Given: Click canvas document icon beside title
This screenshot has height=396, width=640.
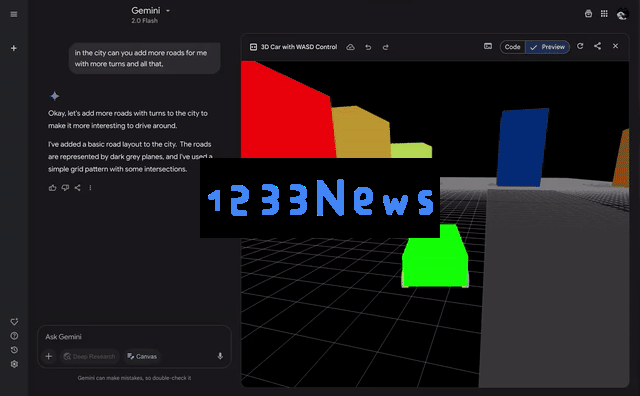Looking at the screenshot, I should click(x=253, y=47).
